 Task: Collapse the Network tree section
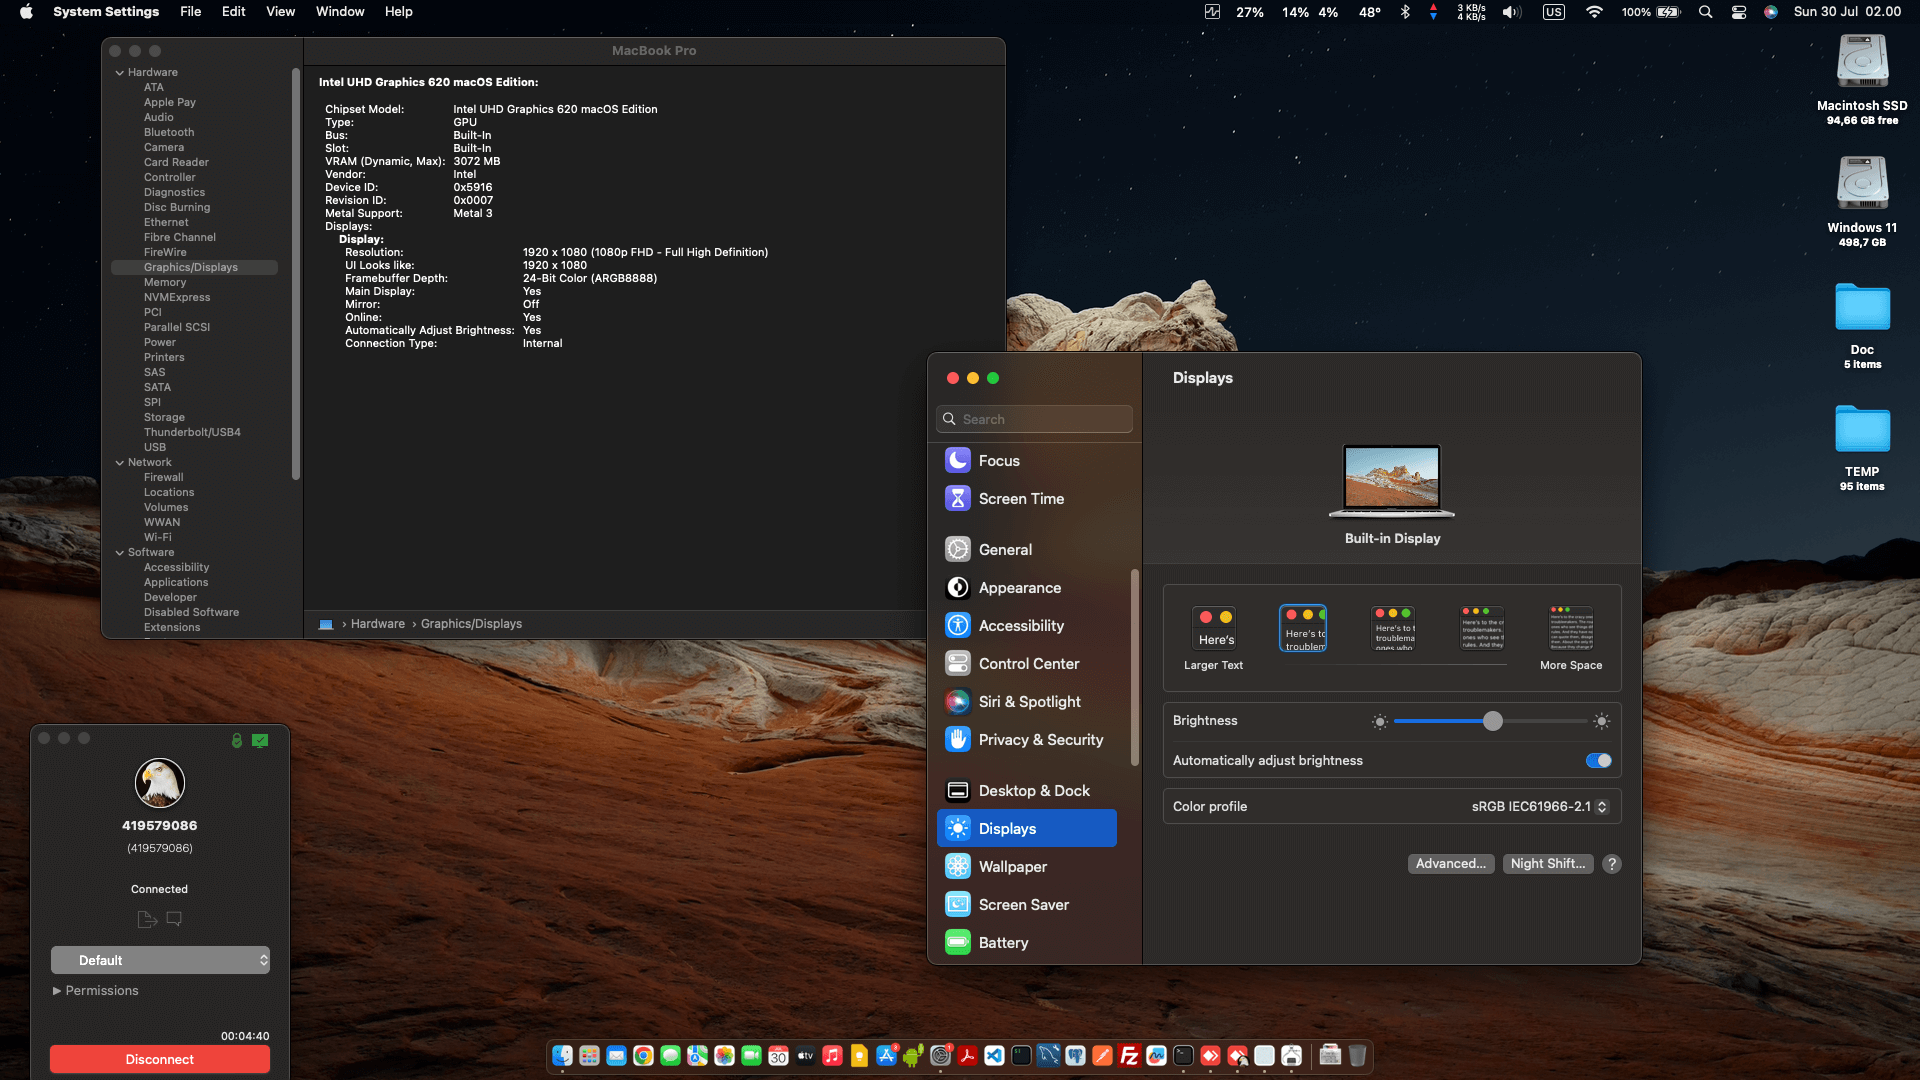120,462
